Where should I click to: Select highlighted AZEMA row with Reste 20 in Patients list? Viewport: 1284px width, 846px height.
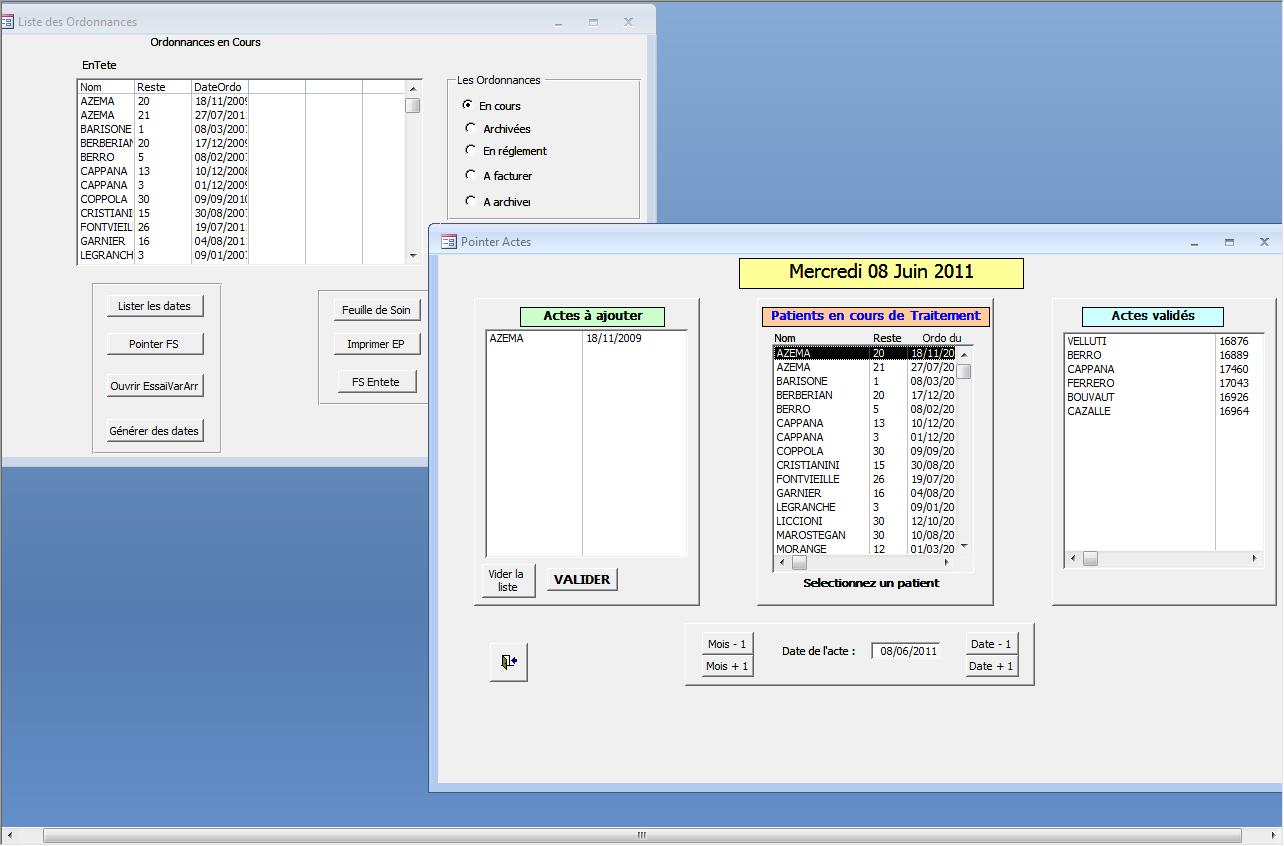pos(864,353)
